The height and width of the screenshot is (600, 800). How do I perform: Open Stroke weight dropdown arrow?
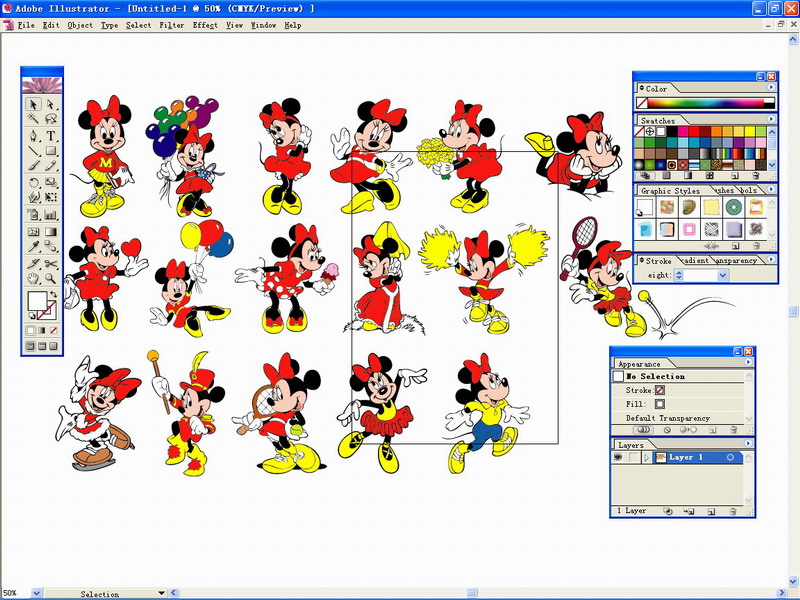click(x=722, y=276)
